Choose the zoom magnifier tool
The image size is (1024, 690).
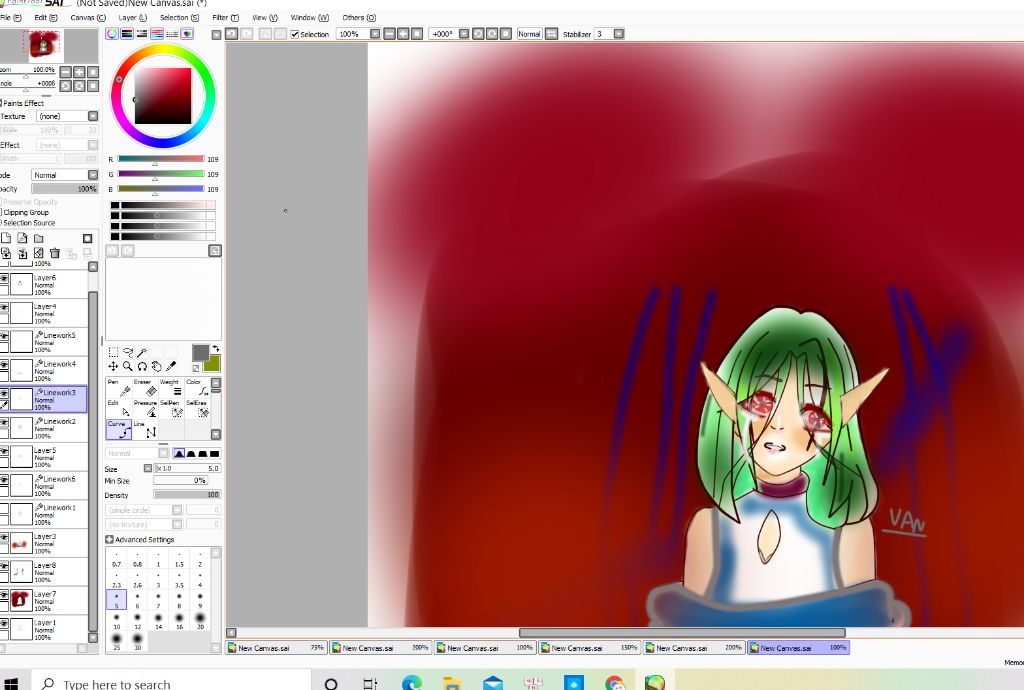click(x=127, y=366)
